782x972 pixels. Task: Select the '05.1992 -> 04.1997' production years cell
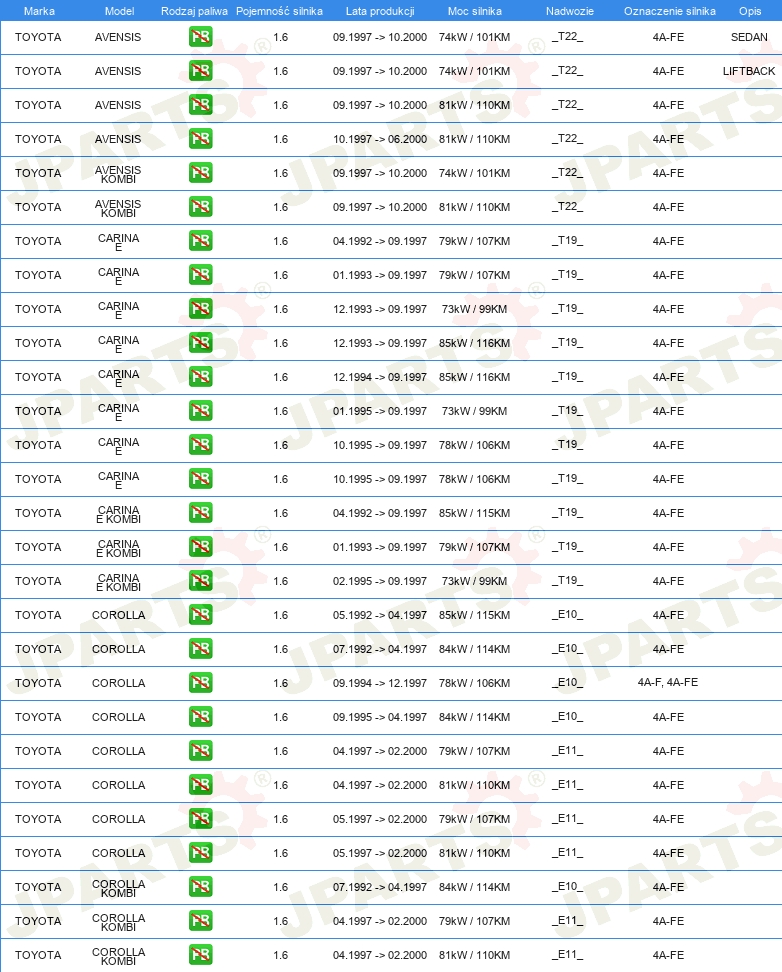(380, 615)
